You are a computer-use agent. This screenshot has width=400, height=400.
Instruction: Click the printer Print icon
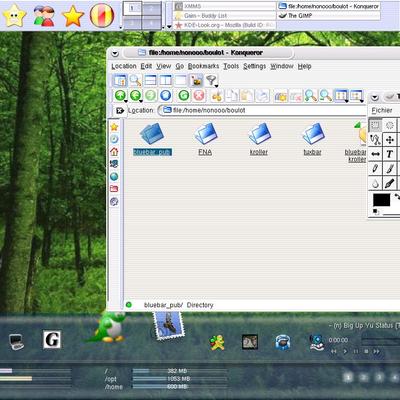(x=263, y=96)
